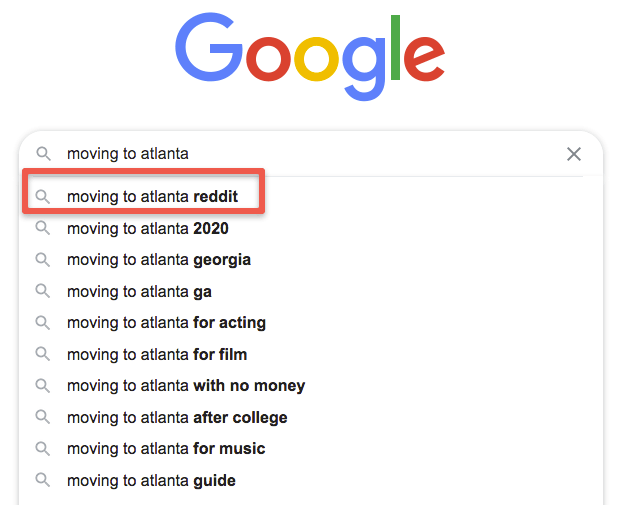Click magnifier icon beside '2020' suggestion

[x=43, y=228]
